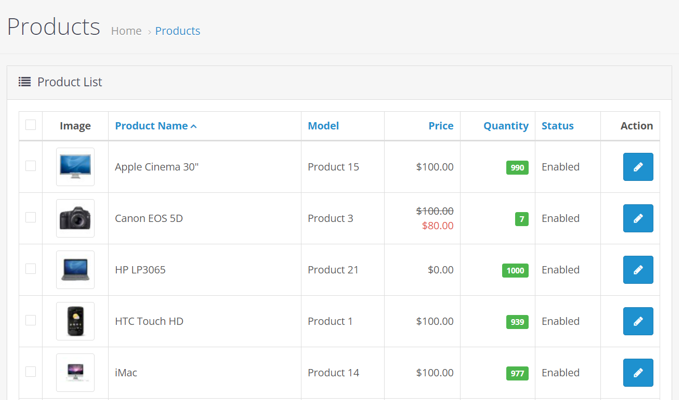Screen dimensions: 679x400
Task: Click the Apple Cinema 30" name text
Action: (156, 167)
